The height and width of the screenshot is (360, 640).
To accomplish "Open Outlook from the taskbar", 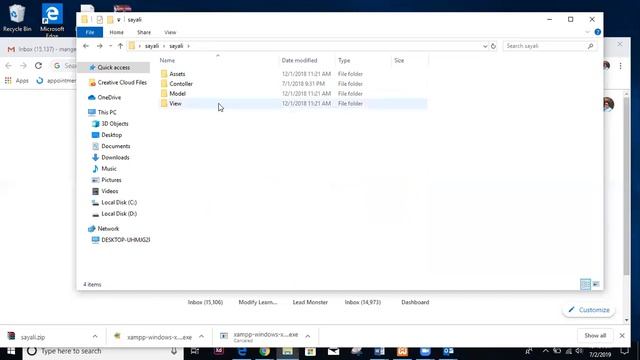I will (448, 351).
